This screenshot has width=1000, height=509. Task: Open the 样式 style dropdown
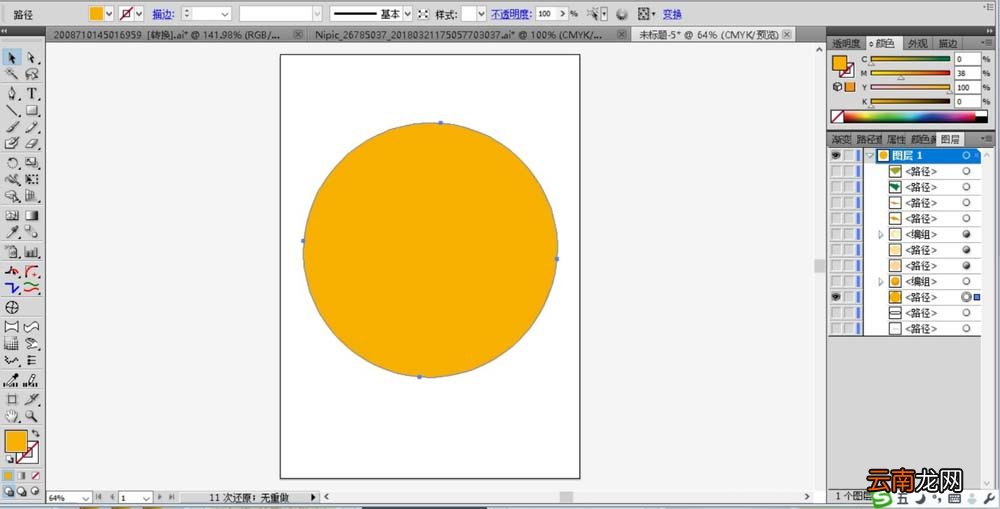[x=481, y=13]
